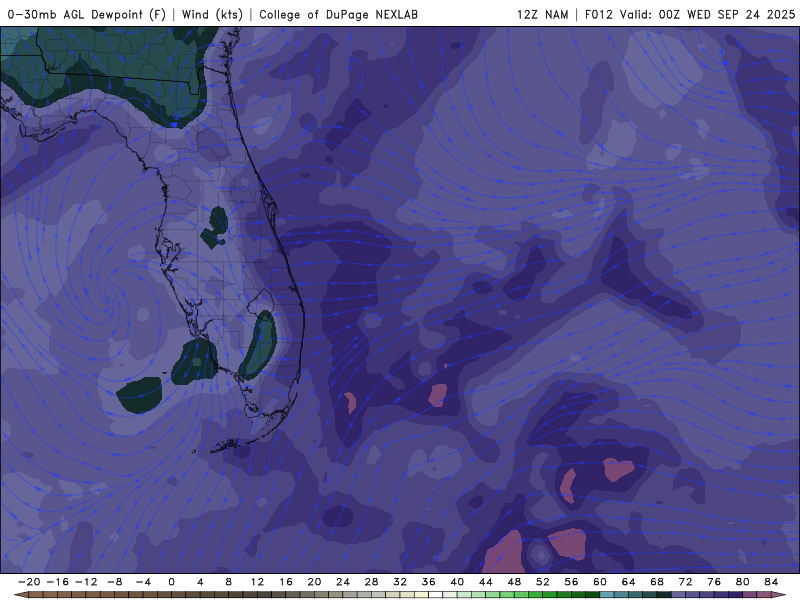Click the right arrow end of the color bar
The width and height of the screenshot is (800, 600).
[x=781, y=595]
